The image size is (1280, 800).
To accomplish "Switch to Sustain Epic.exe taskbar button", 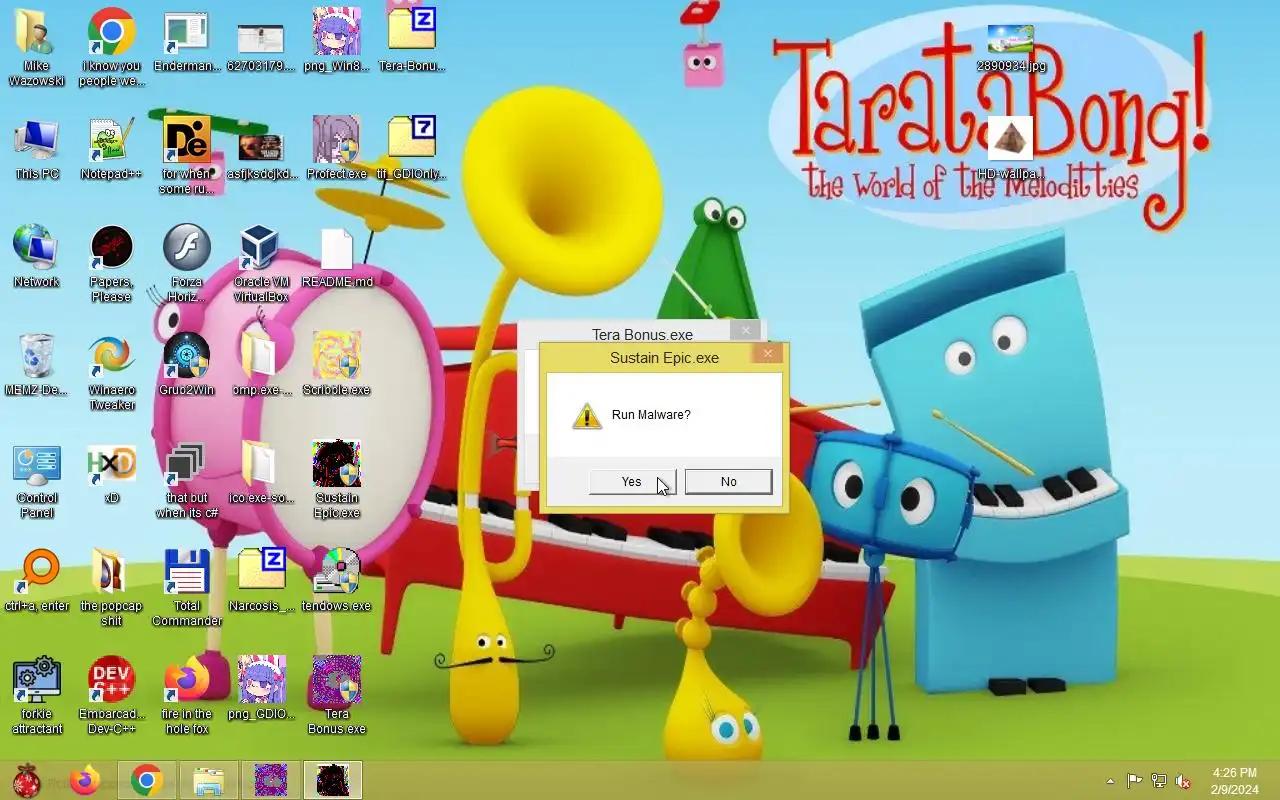I will point(333,780).
